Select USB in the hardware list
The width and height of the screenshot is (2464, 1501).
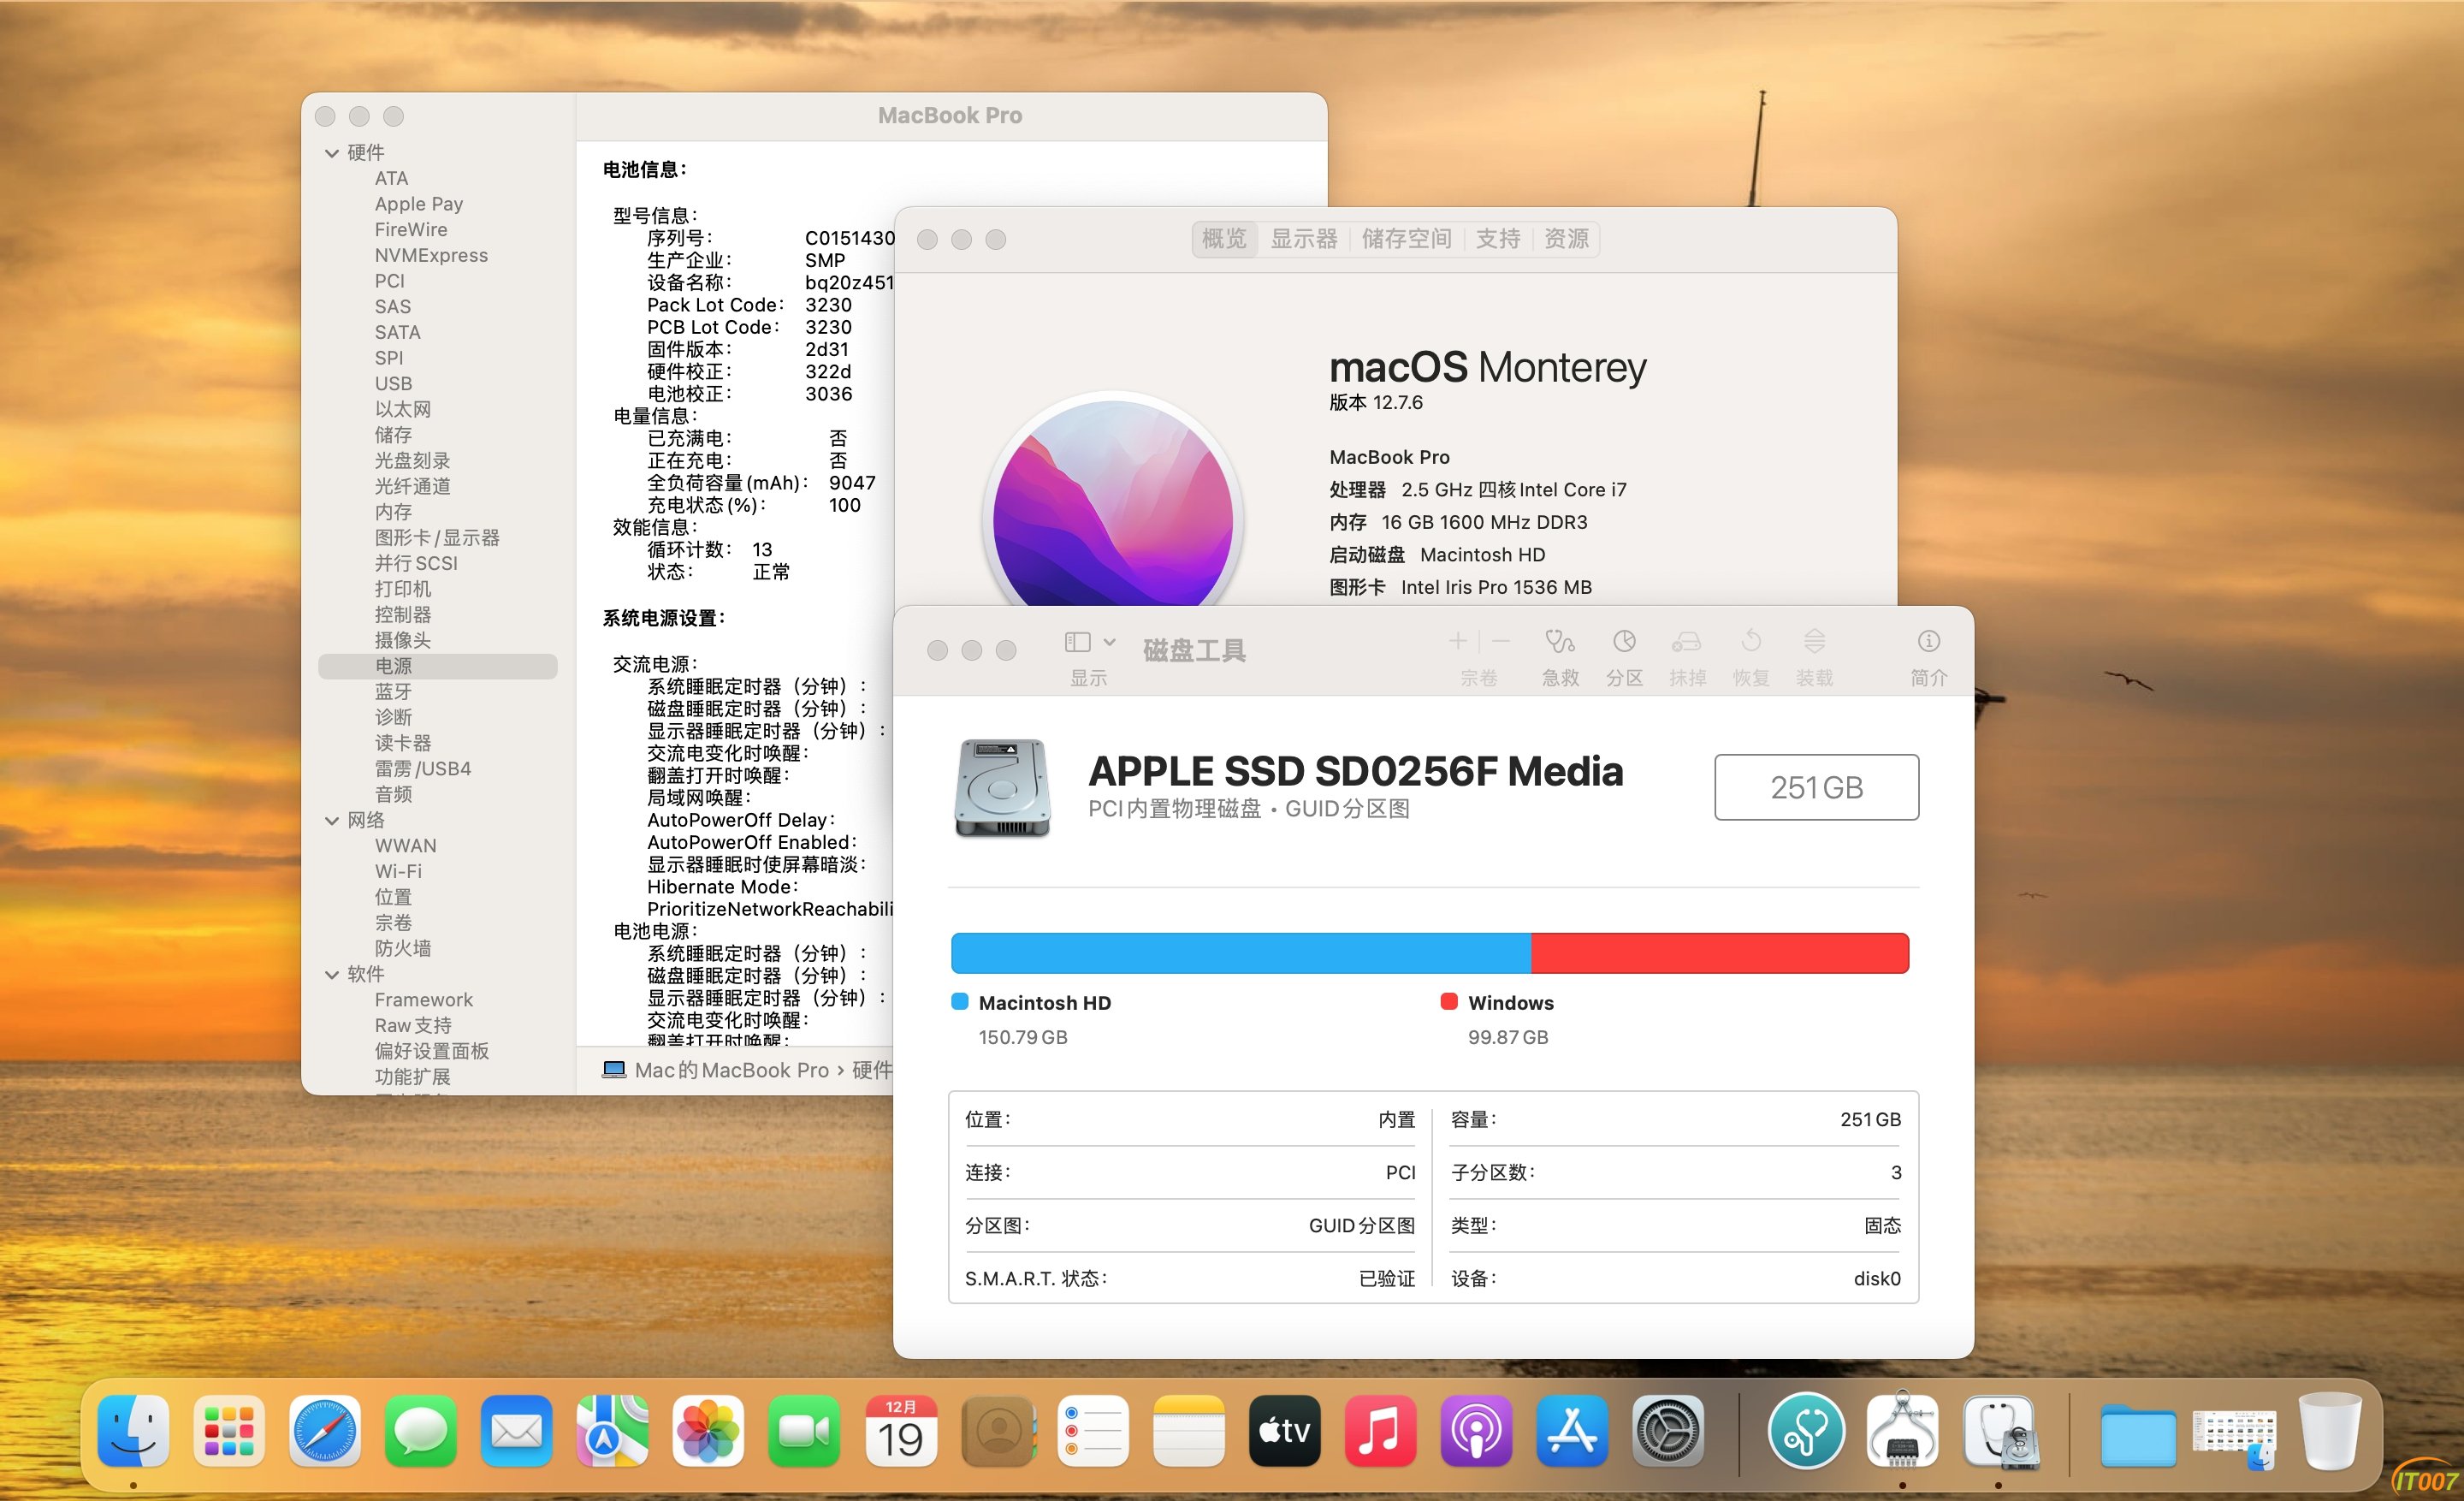click(x=393, y=384)
